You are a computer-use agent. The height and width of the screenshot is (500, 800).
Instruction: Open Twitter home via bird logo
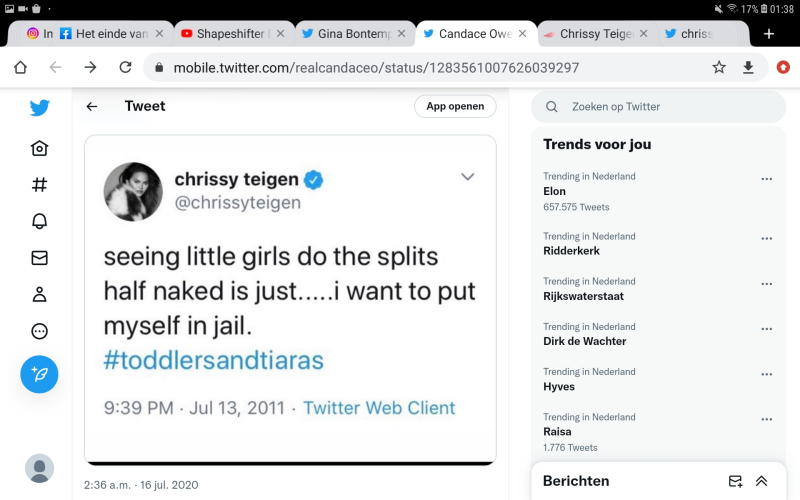click(39, 108)
